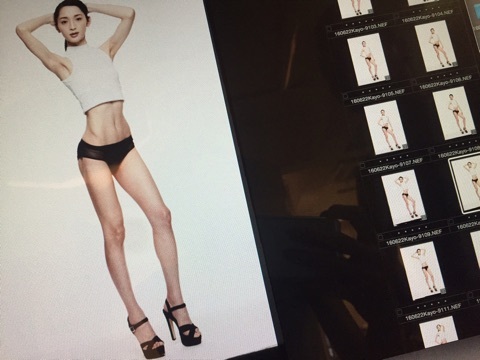Select the 160622Kayo-9111.NEF thumbnail
Viewport: 480px width, 360px height.
(x=423, y=271)
